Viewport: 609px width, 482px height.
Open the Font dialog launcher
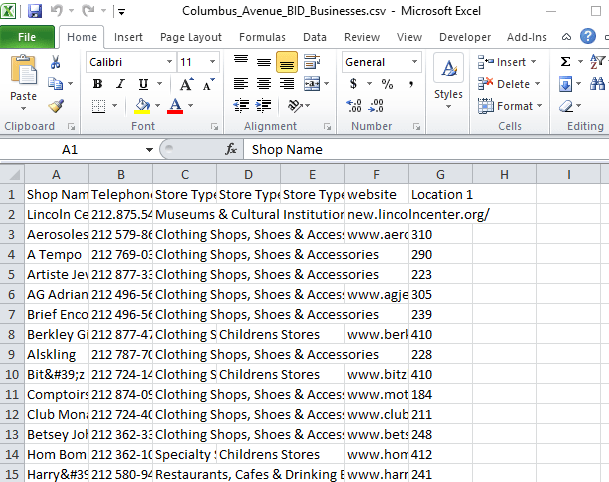tap(214, 127)
